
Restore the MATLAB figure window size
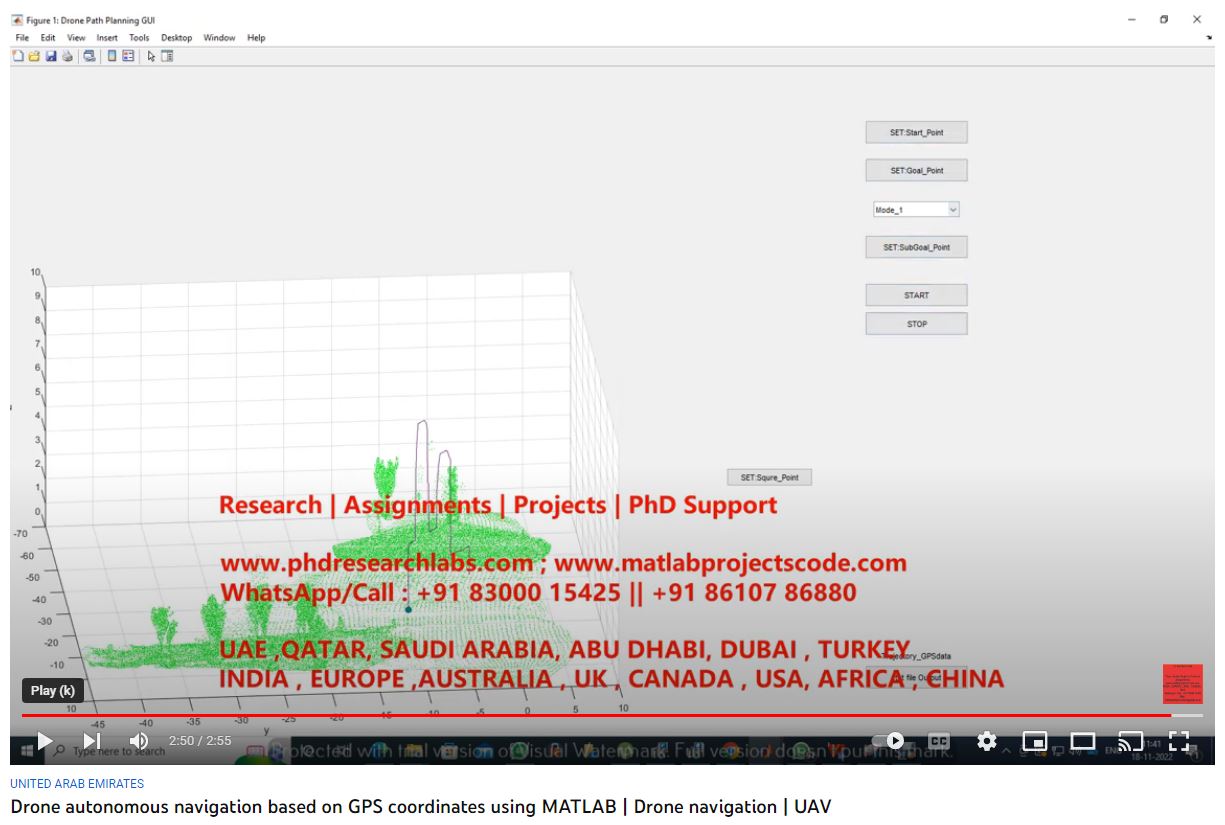pyautogui.click(x=1164, y=19)
